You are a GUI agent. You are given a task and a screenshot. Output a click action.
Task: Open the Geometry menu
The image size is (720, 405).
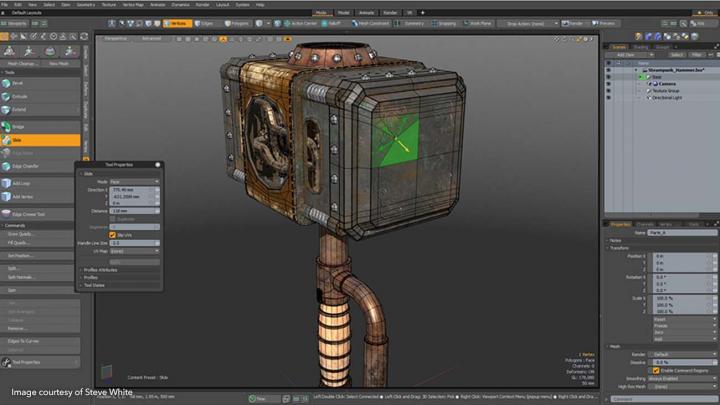click(x=85, y=5)
